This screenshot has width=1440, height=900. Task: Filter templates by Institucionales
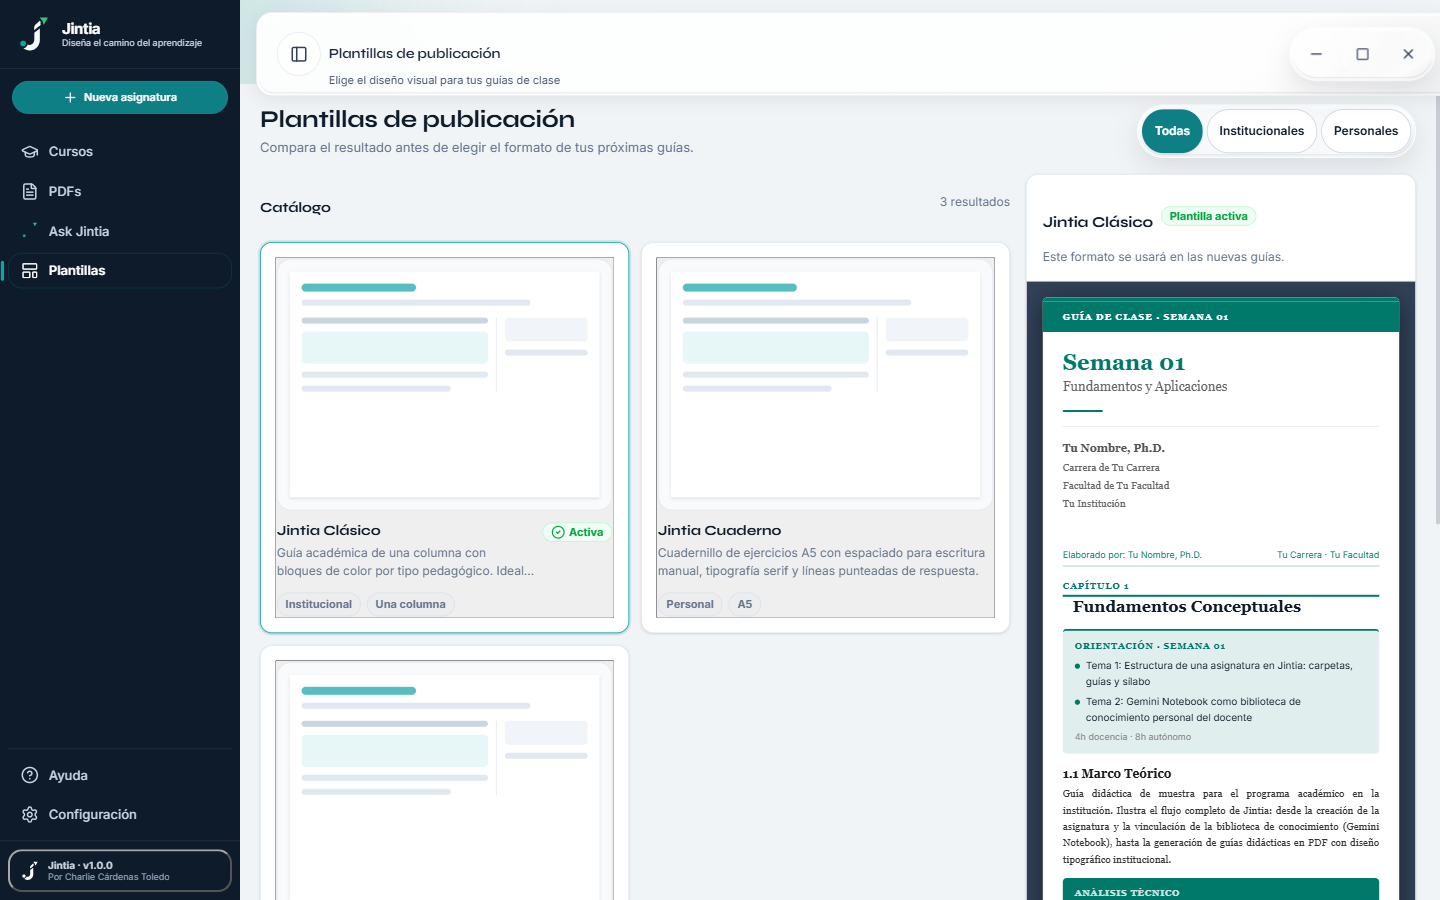1262,131
